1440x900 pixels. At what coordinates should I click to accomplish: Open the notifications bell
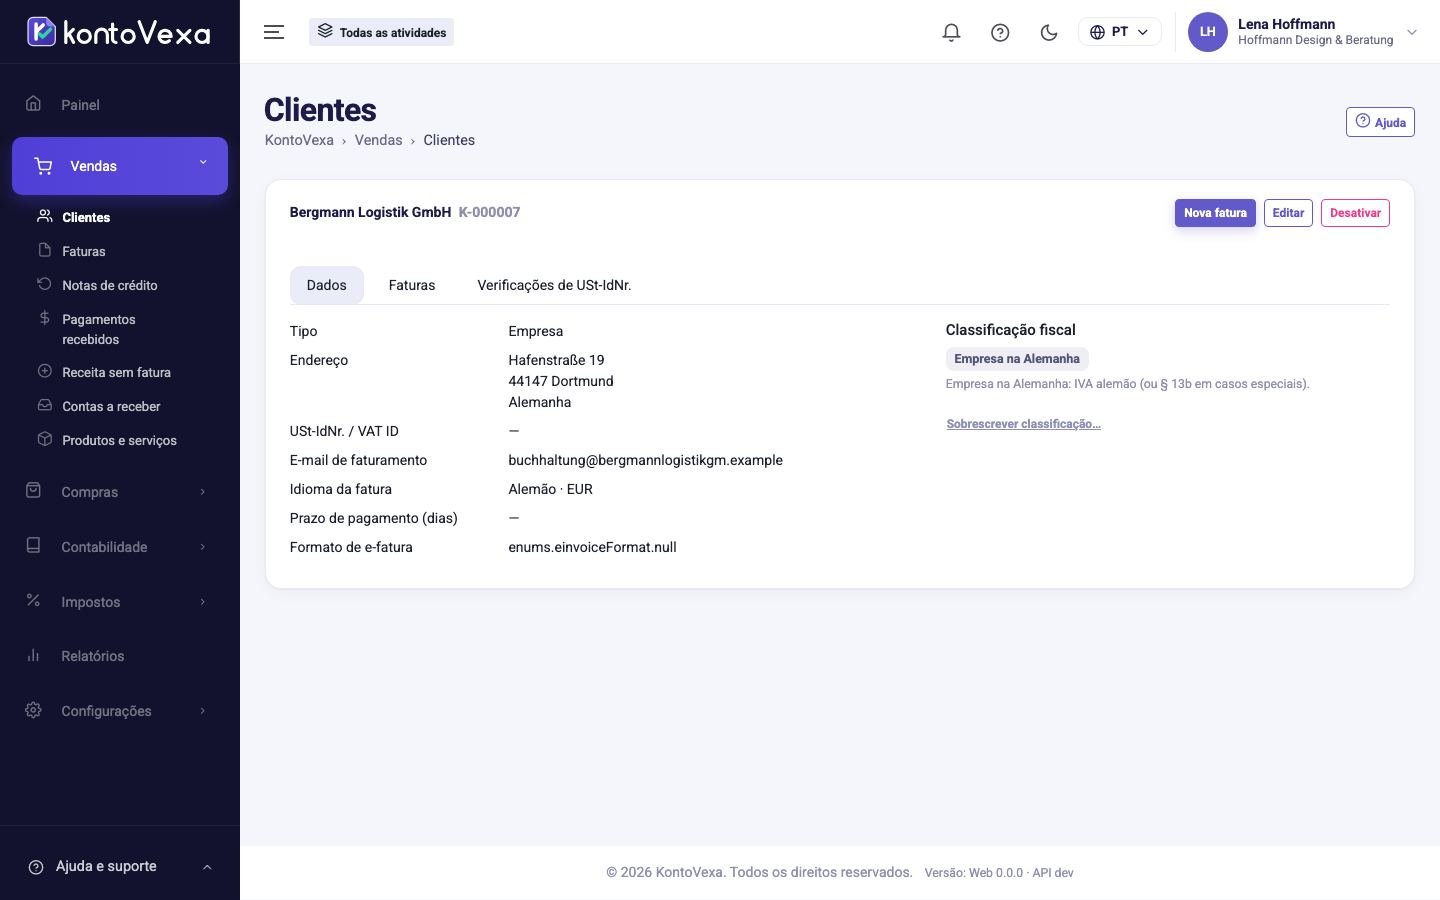click(951, 32)
